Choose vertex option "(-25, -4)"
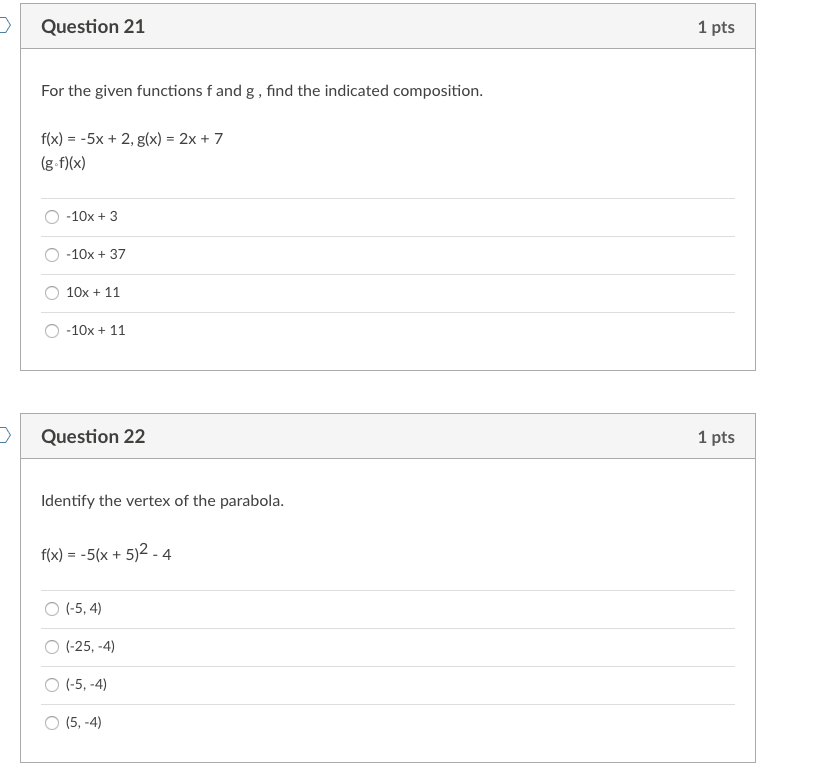The height and width of the screenshot is (767, 838). click(x=52, y=646)
